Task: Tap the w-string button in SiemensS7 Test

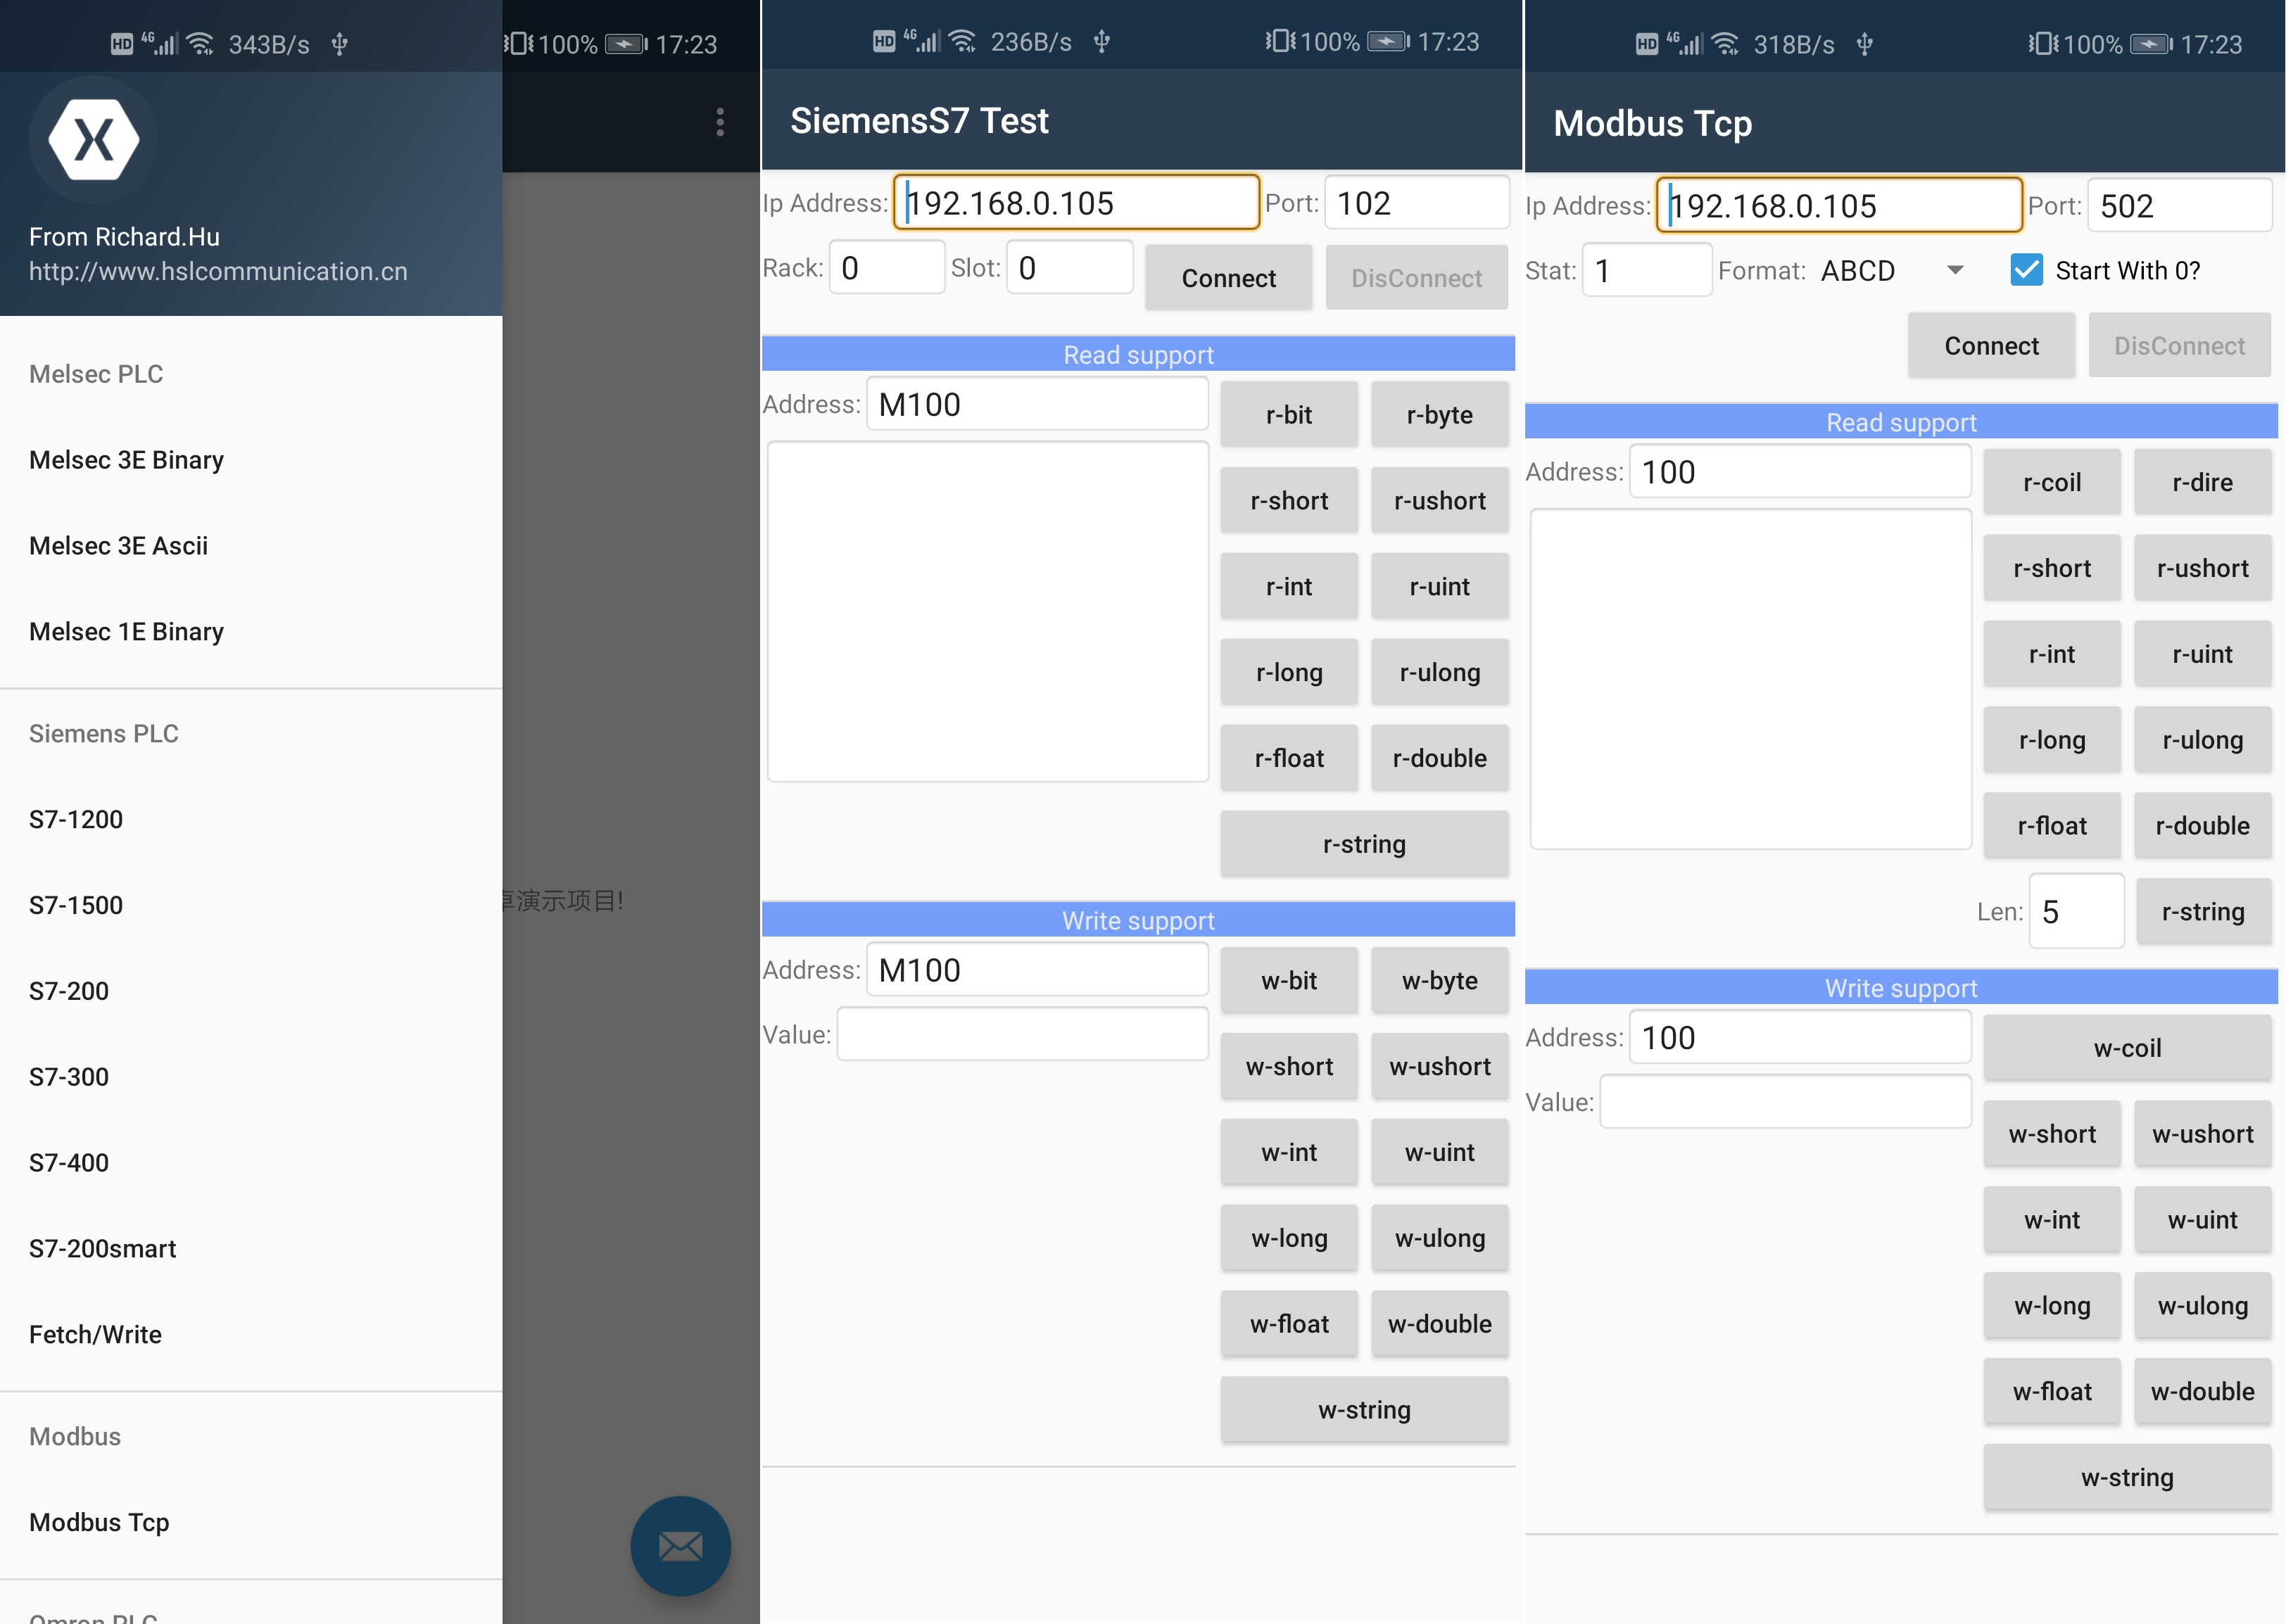Action: (x=1363, y=1410)
